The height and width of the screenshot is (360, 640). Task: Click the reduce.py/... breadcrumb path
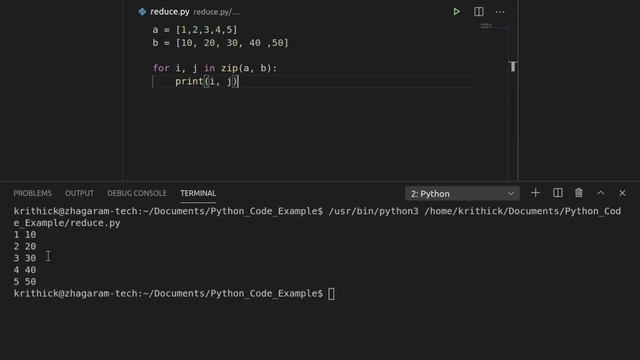[216, 12]
